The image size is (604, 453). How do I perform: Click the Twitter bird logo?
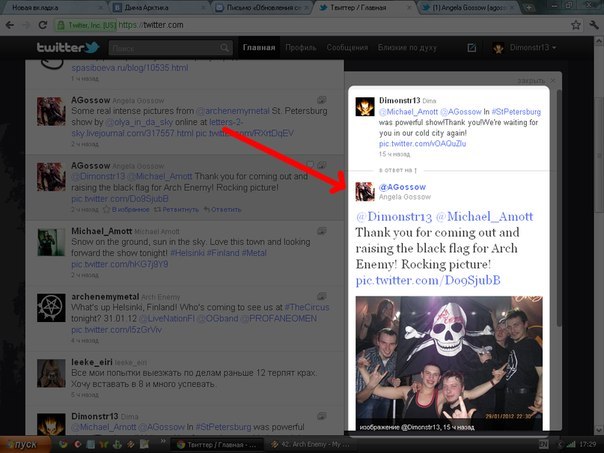[x=92, y=48]
